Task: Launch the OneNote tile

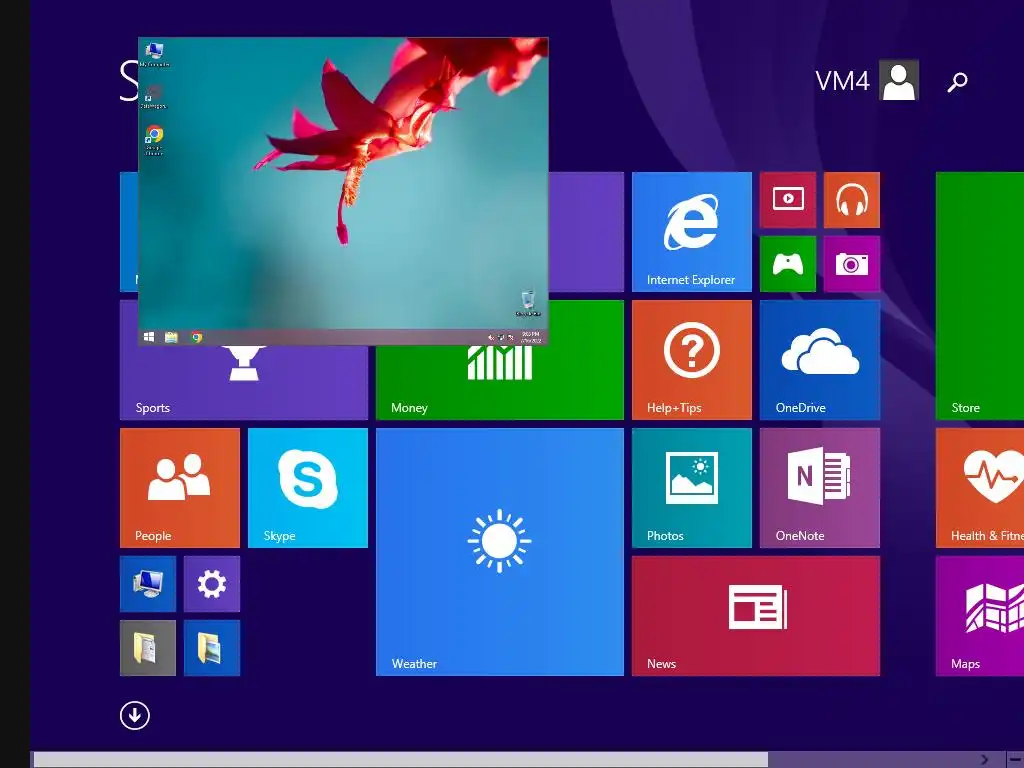Action: click(x=820, y=488)
